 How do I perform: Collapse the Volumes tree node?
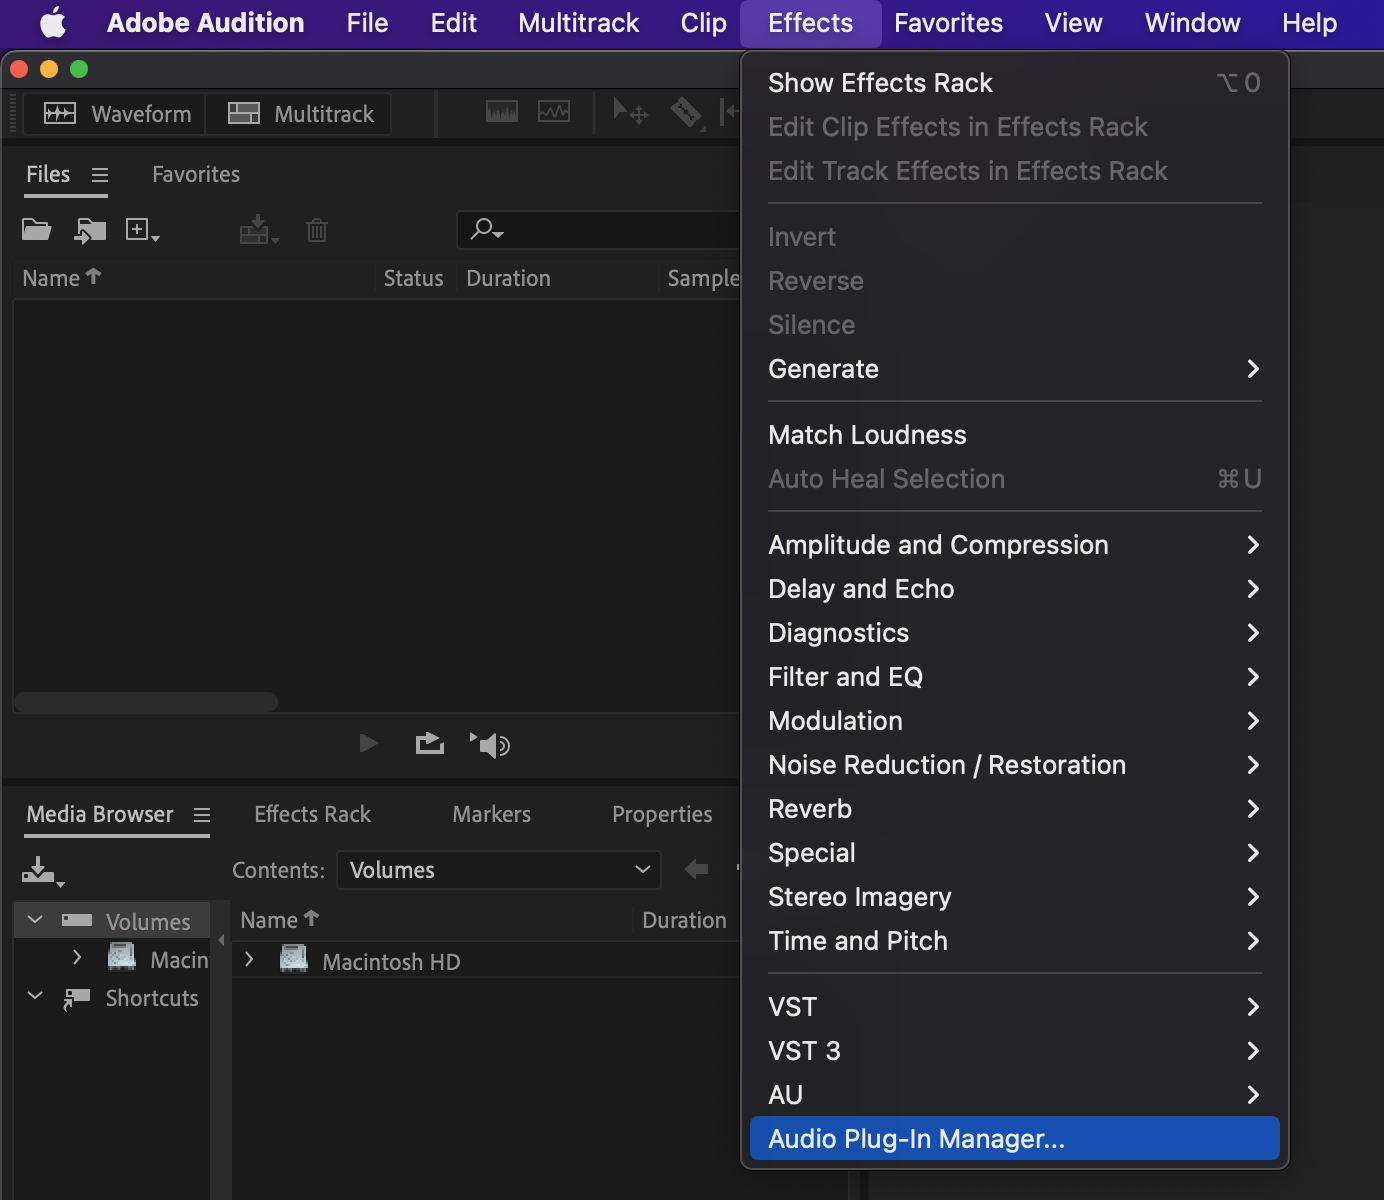35,920
